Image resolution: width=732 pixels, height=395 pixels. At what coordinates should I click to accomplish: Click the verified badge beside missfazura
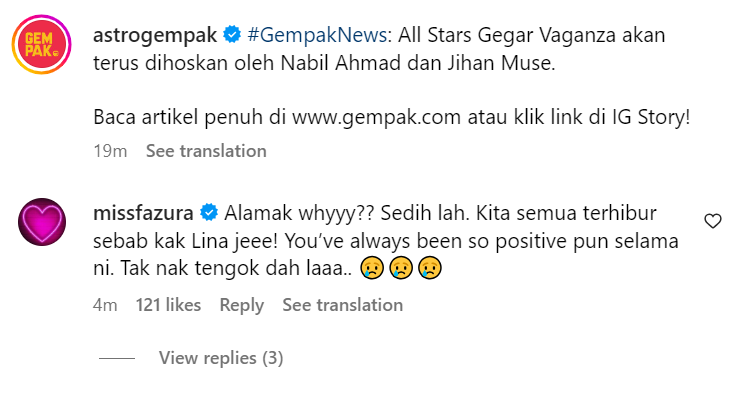[x=209, y=213]
